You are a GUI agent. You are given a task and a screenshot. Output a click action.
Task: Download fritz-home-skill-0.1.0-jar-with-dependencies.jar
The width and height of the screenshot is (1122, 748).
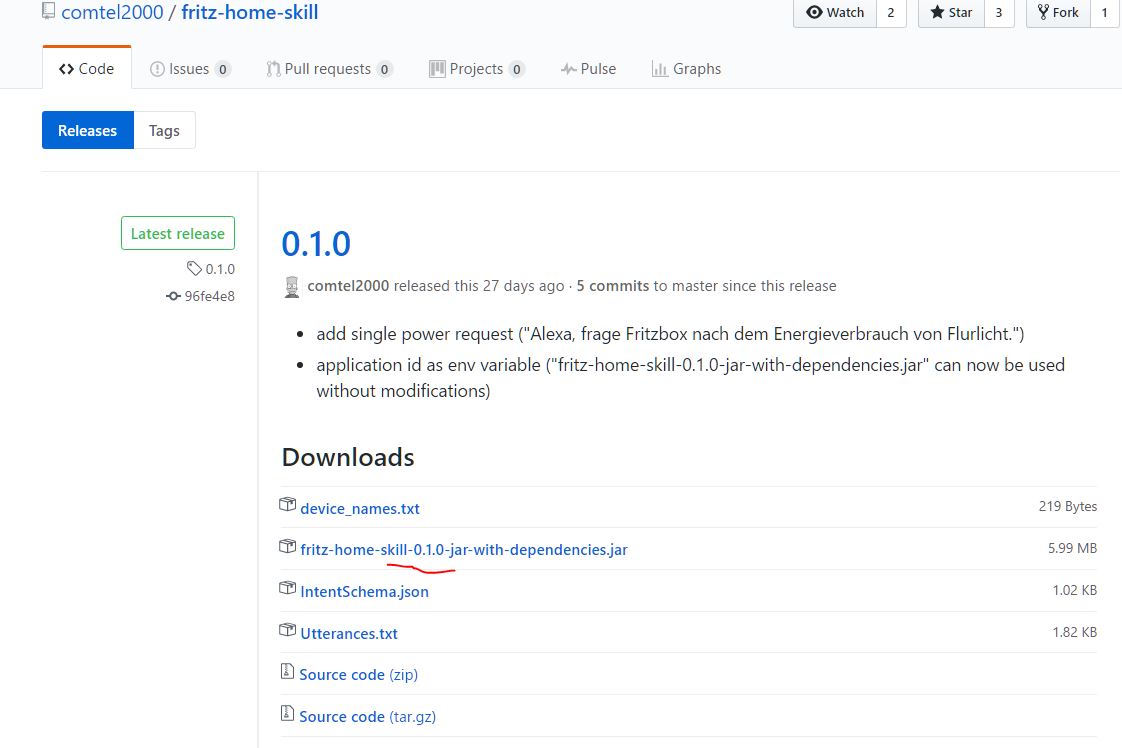[464, 550]
